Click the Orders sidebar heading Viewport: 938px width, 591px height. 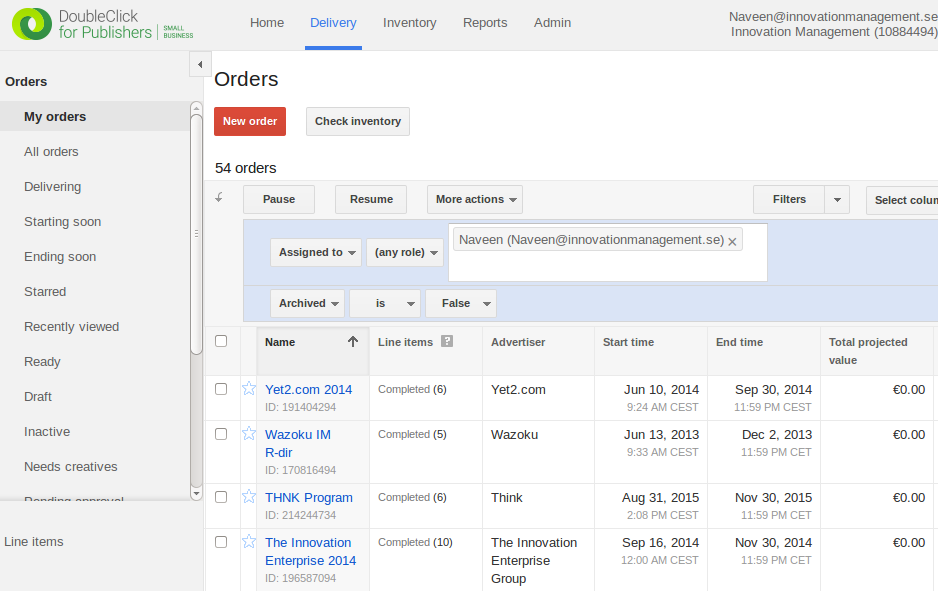26,81
